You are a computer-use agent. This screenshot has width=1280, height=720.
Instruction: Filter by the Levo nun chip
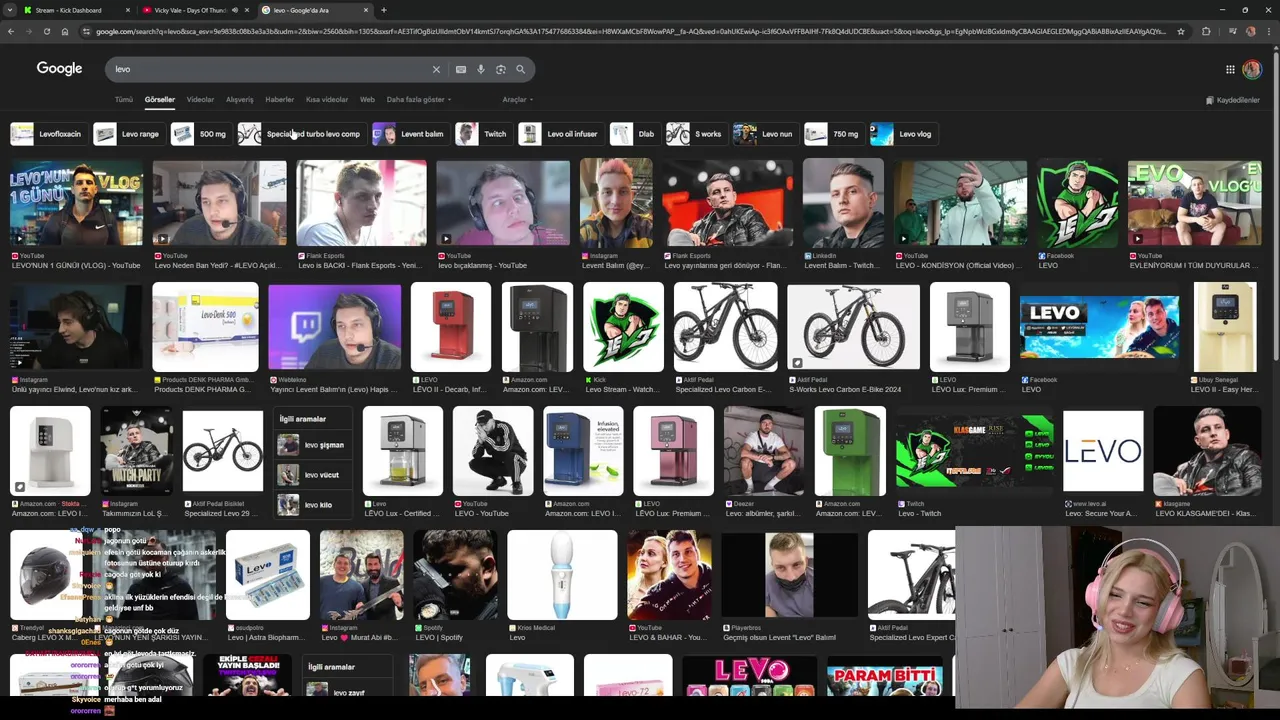[x=764, y=134]
